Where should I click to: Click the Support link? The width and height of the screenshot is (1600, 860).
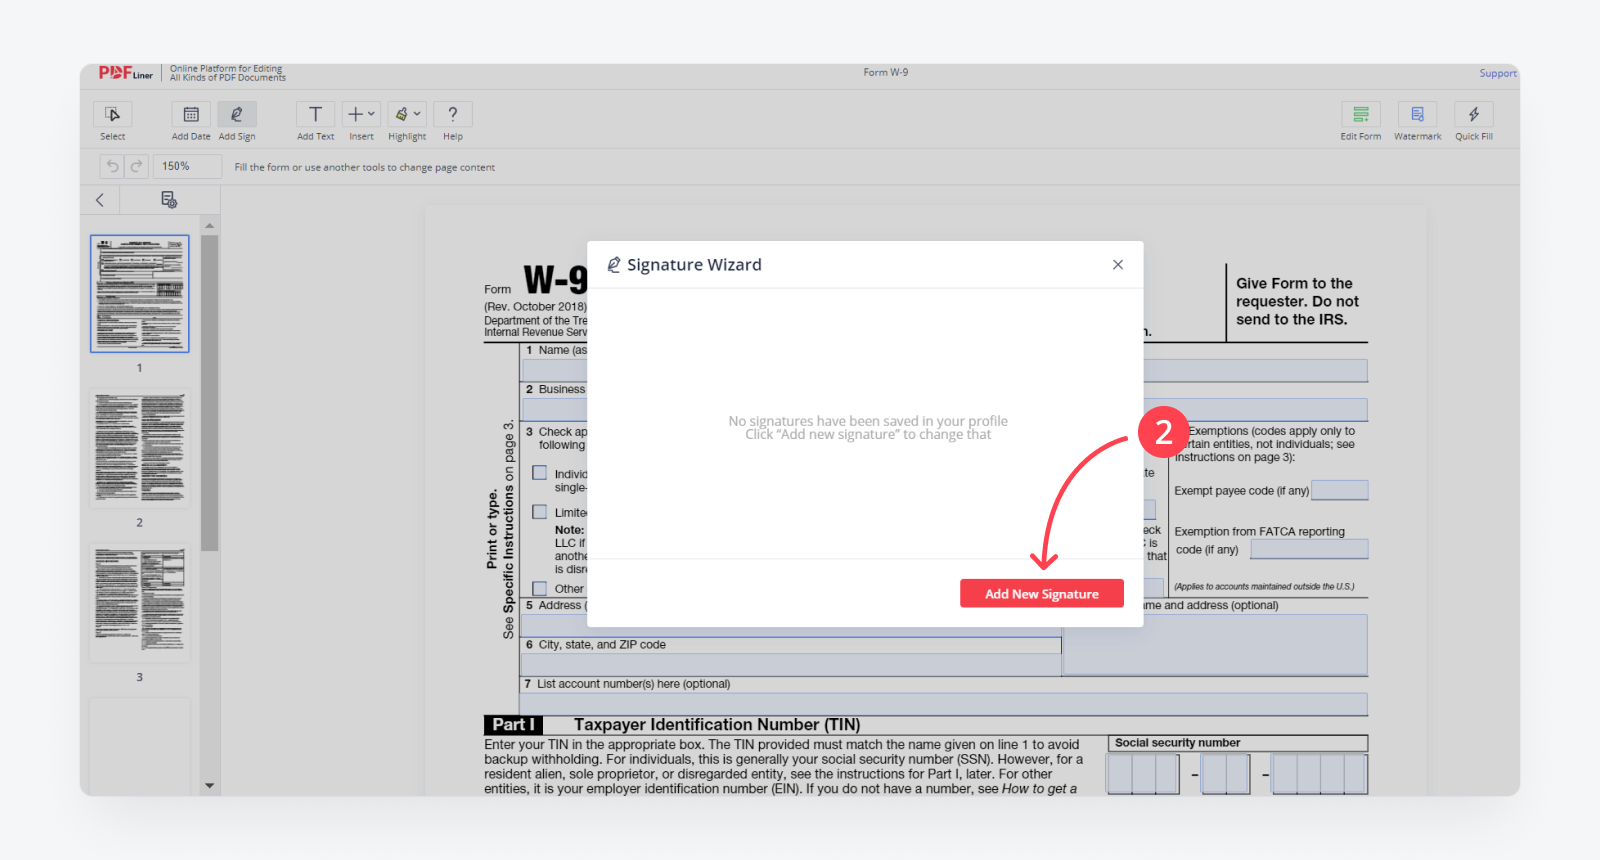coord(1498,73)
